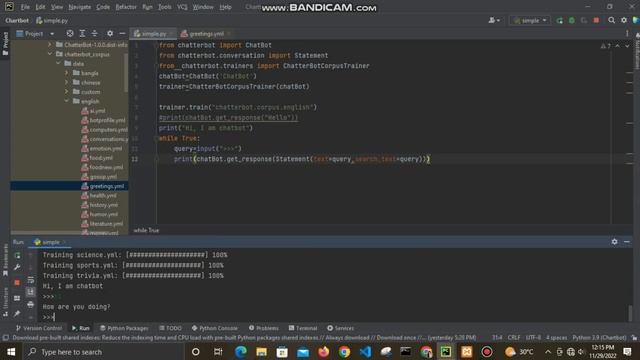Image resolution: width=640 pixels, height=360 pixels.
Task: Open the Version Control tool window
Action: [x=39, y=328]
